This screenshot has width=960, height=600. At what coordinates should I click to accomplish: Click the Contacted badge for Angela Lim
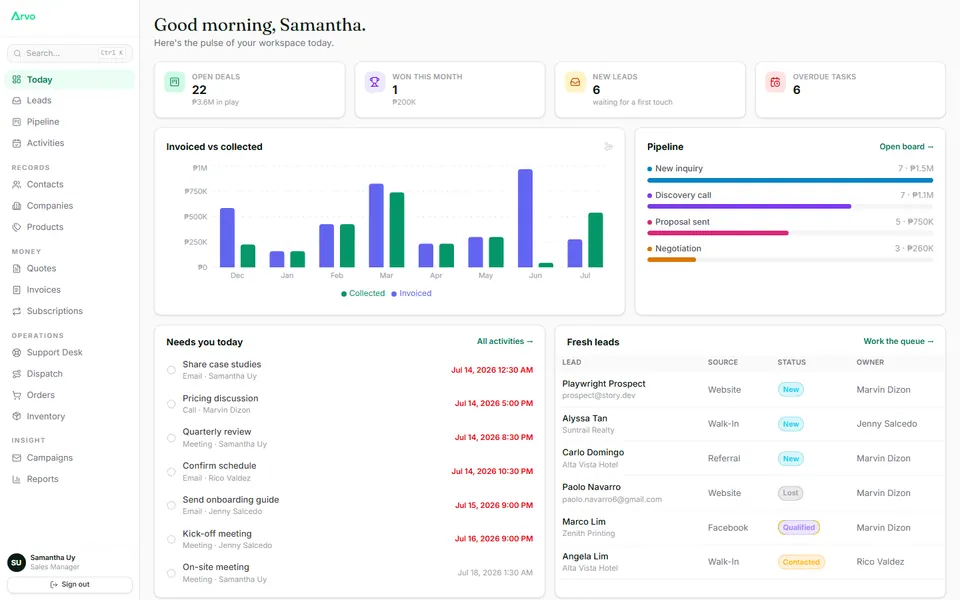click(801, 562)
